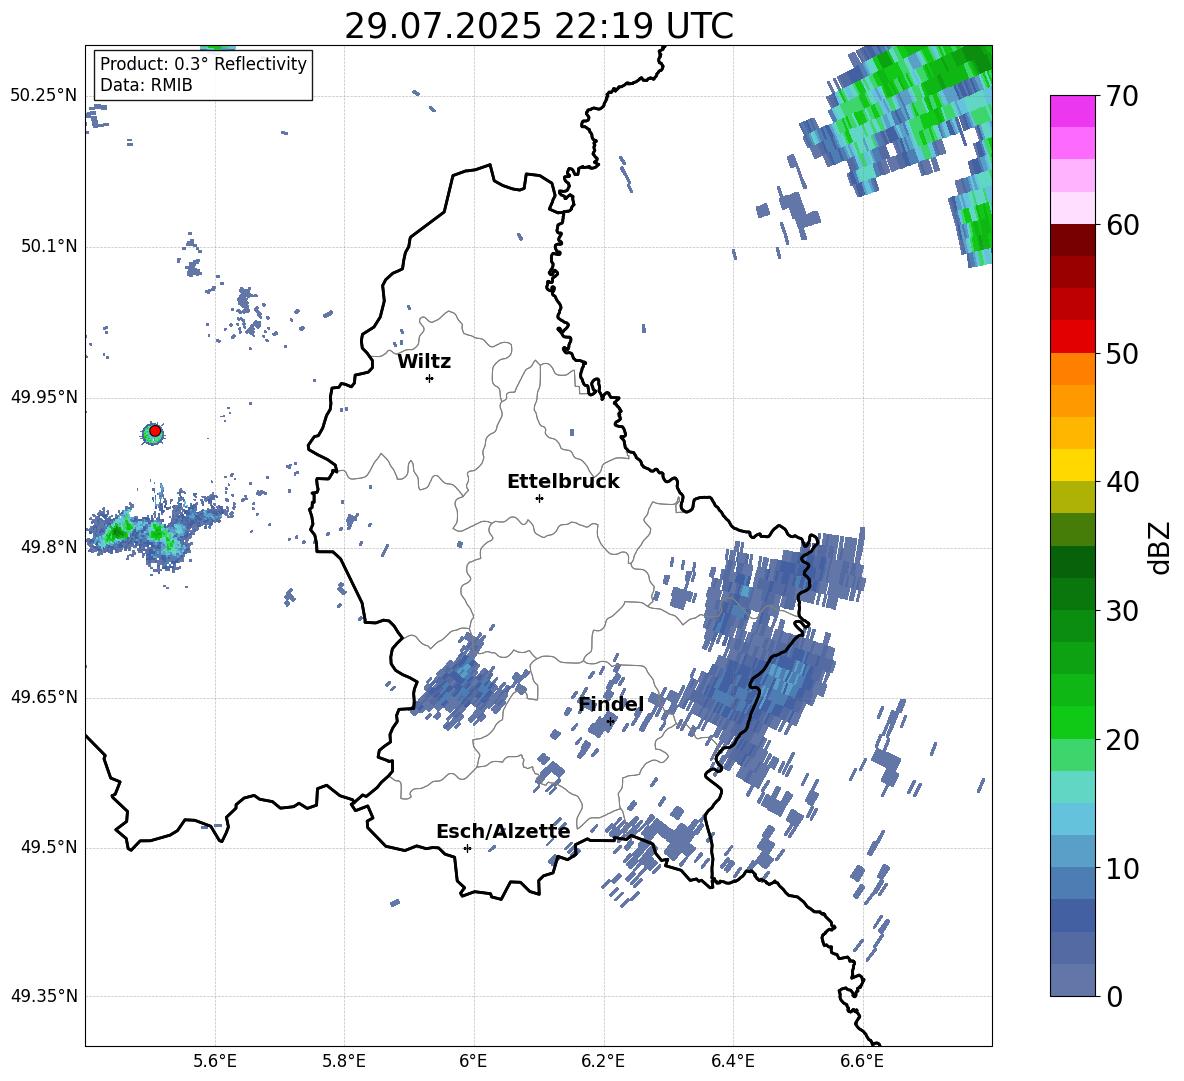Click the colorbar tick label 30

(1122, 611)
